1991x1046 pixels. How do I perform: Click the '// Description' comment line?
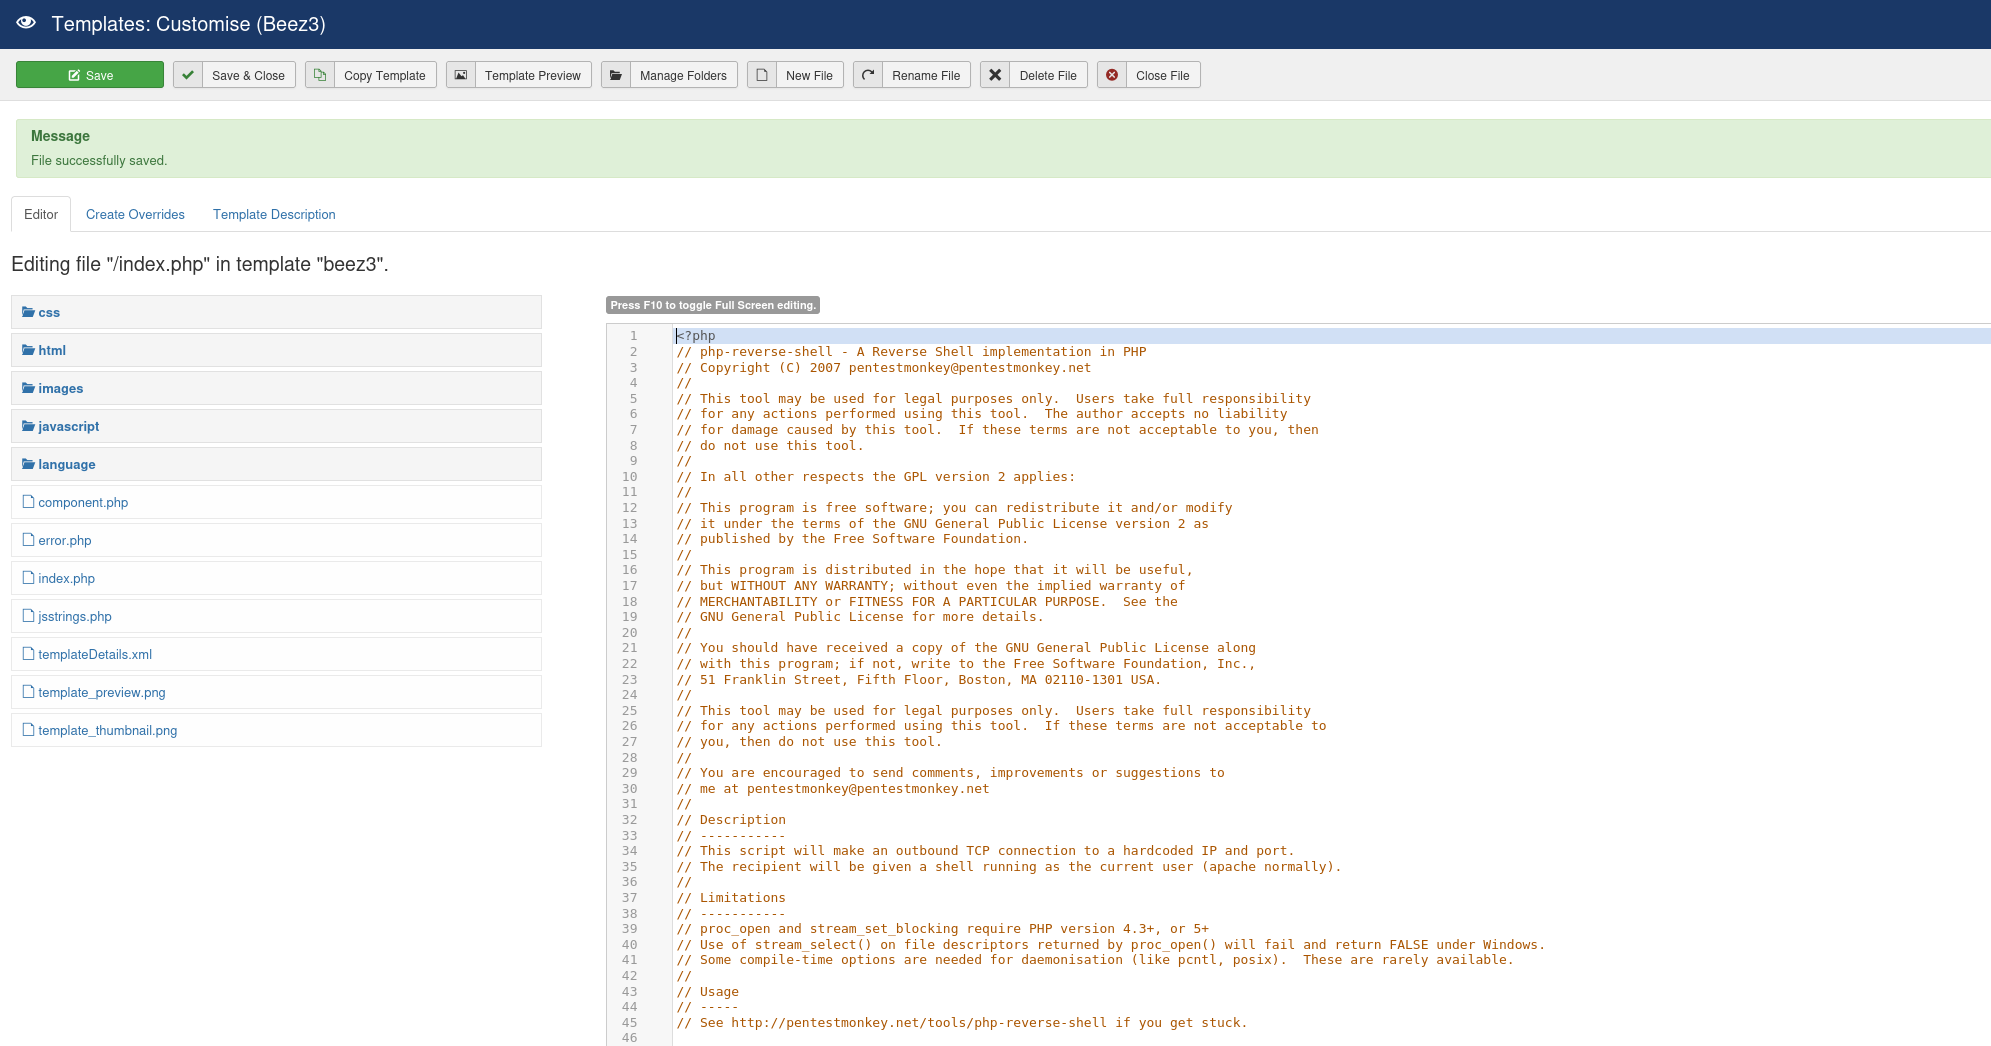click(731, 820)
